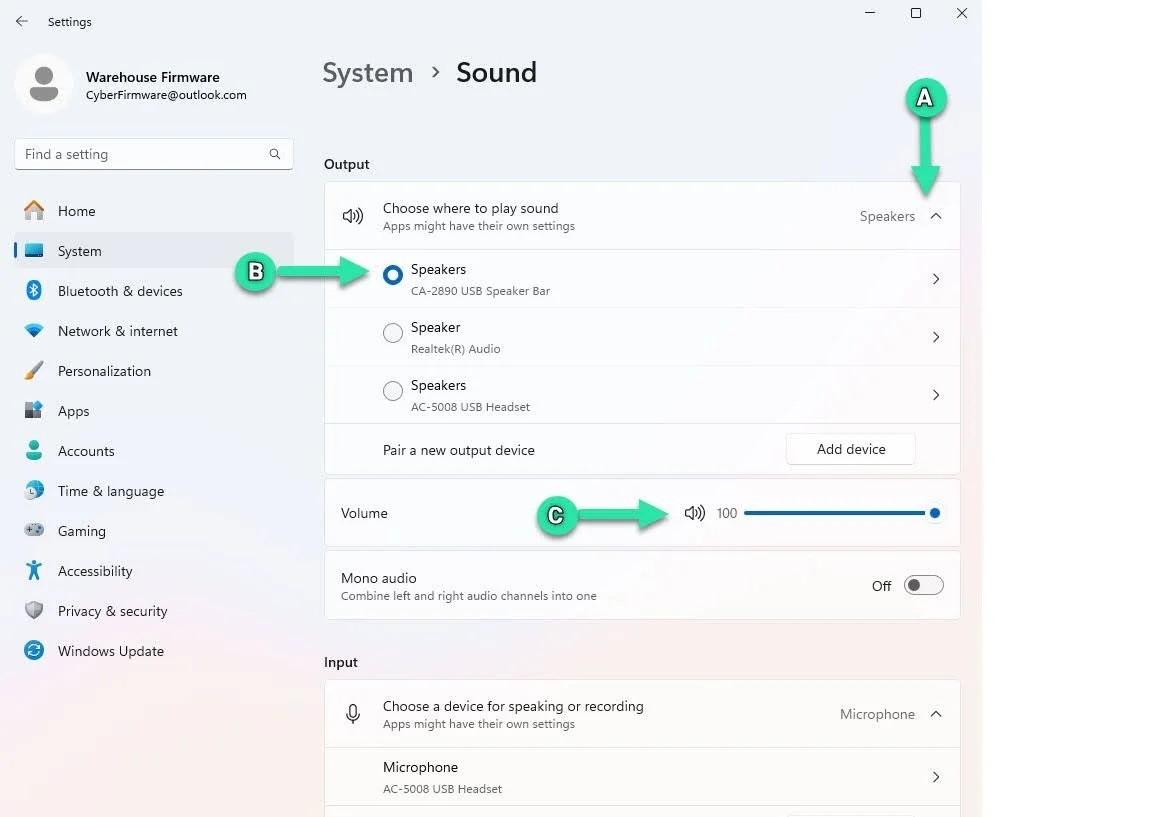This screenshot has height=817, width=1152.
Task: Open Network & internet settings
Action: (x=117, y=331)
